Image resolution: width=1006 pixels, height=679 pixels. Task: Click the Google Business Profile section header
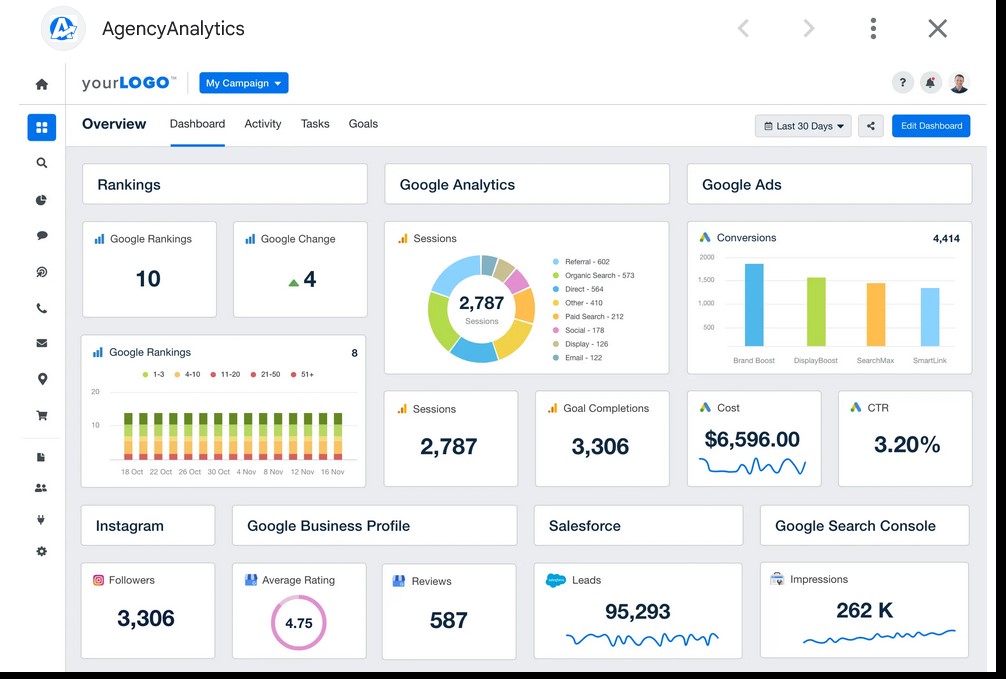pos(375,526)
